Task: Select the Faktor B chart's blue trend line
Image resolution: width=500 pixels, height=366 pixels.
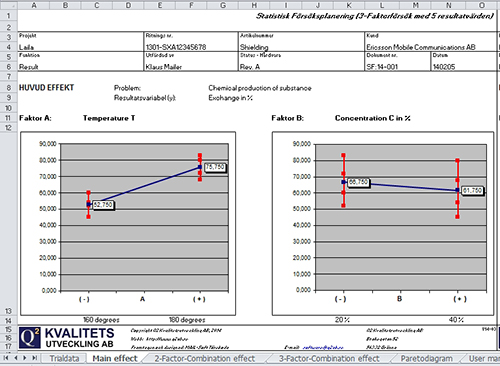Action: click(x=400, y=186)
